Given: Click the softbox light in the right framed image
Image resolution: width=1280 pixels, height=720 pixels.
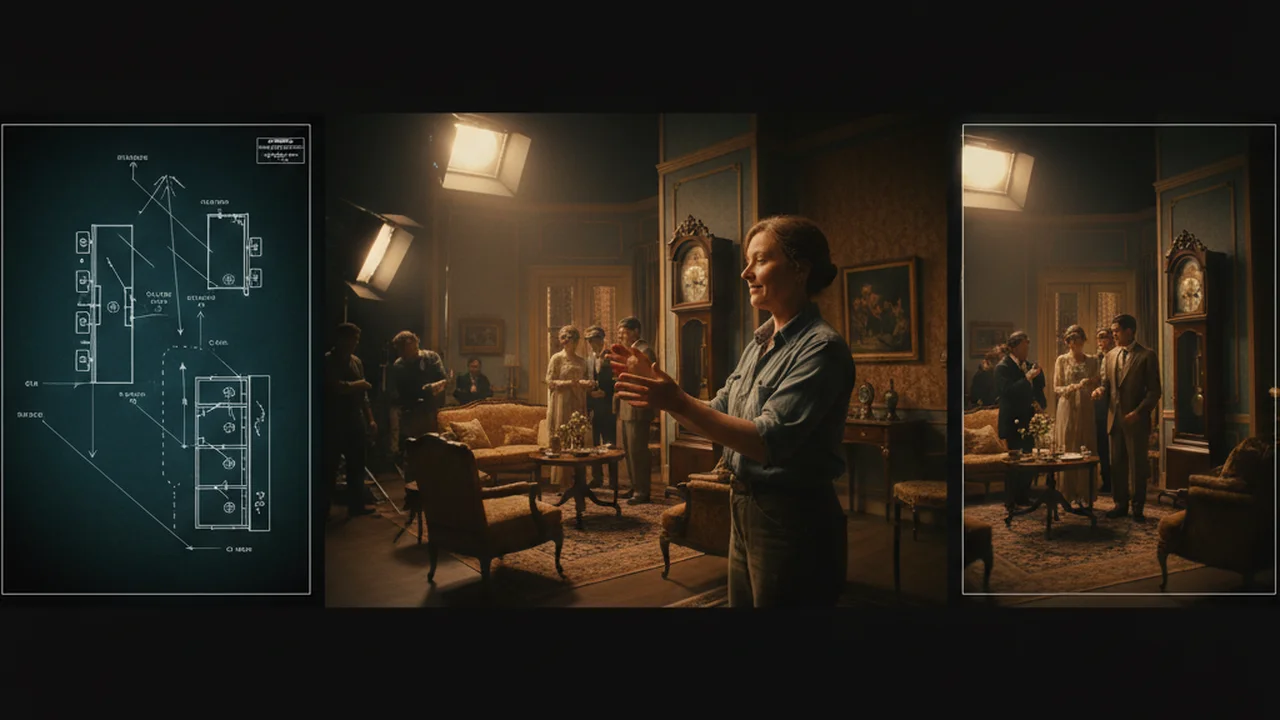Looking at the screenshot, I should tap(997, 172).
